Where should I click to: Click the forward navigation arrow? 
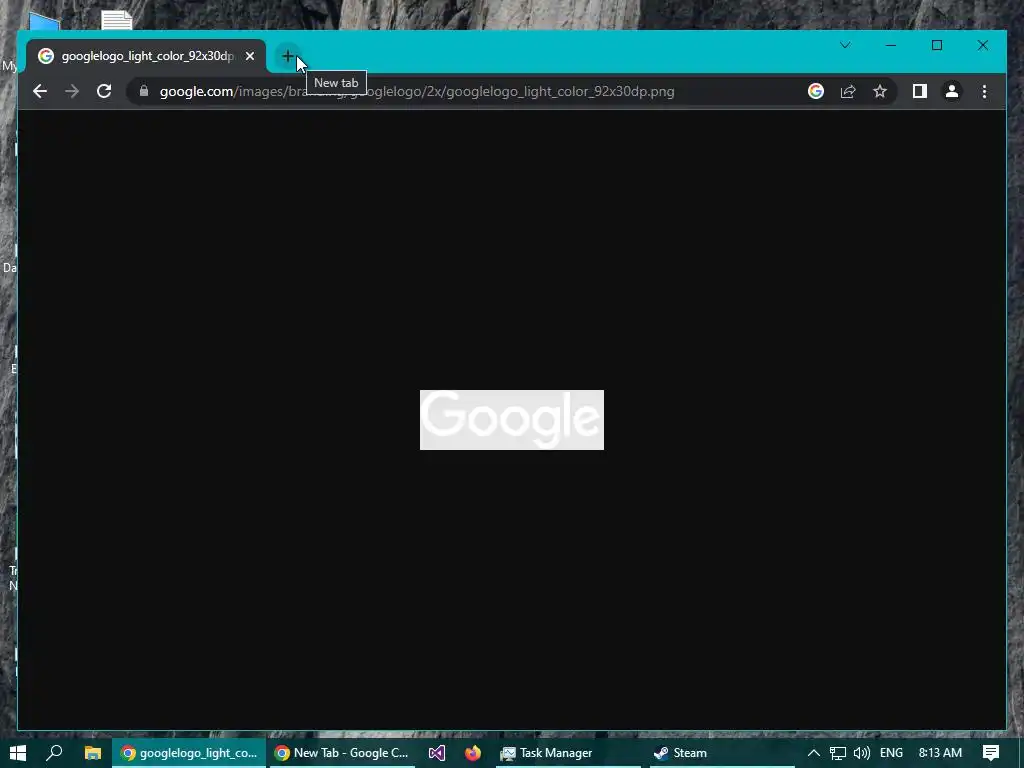click(72, 91)
